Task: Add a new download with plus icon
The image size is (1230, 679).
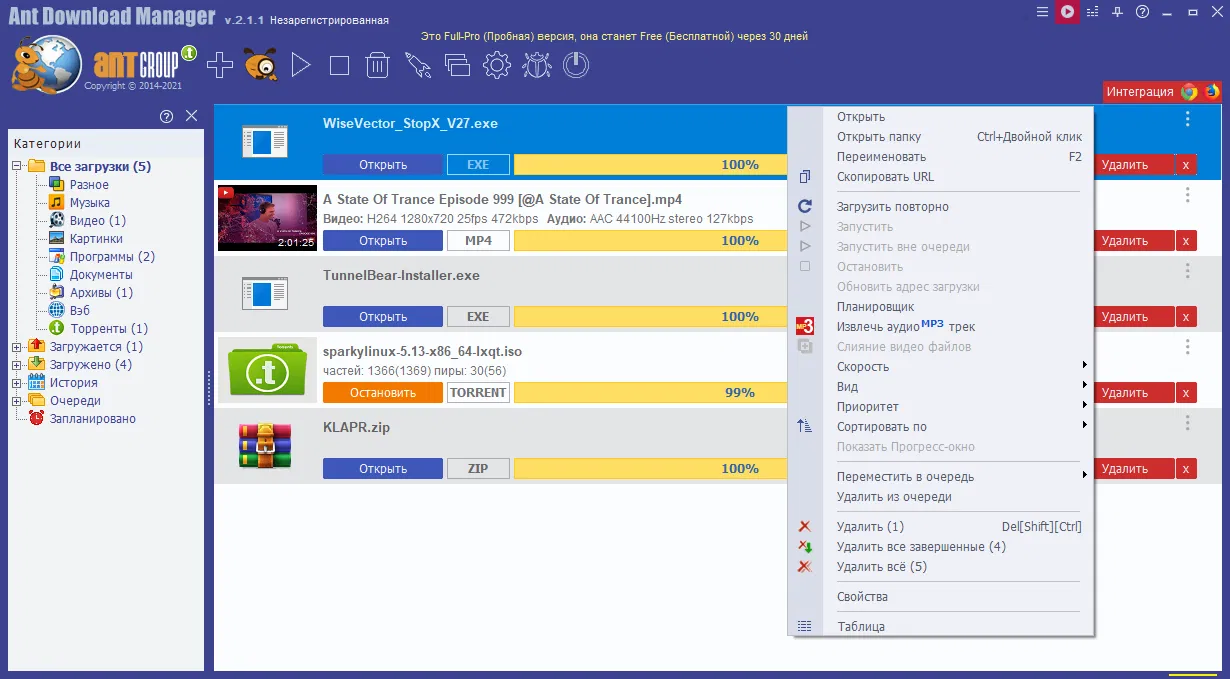Action: [x=219, y=66]
